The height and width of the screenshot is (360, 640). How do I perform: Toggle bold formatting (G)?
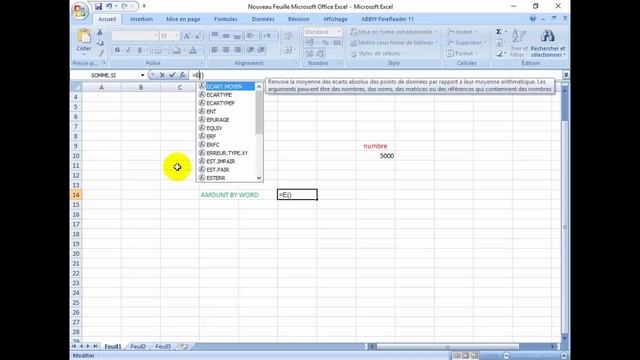coord(117,50)
